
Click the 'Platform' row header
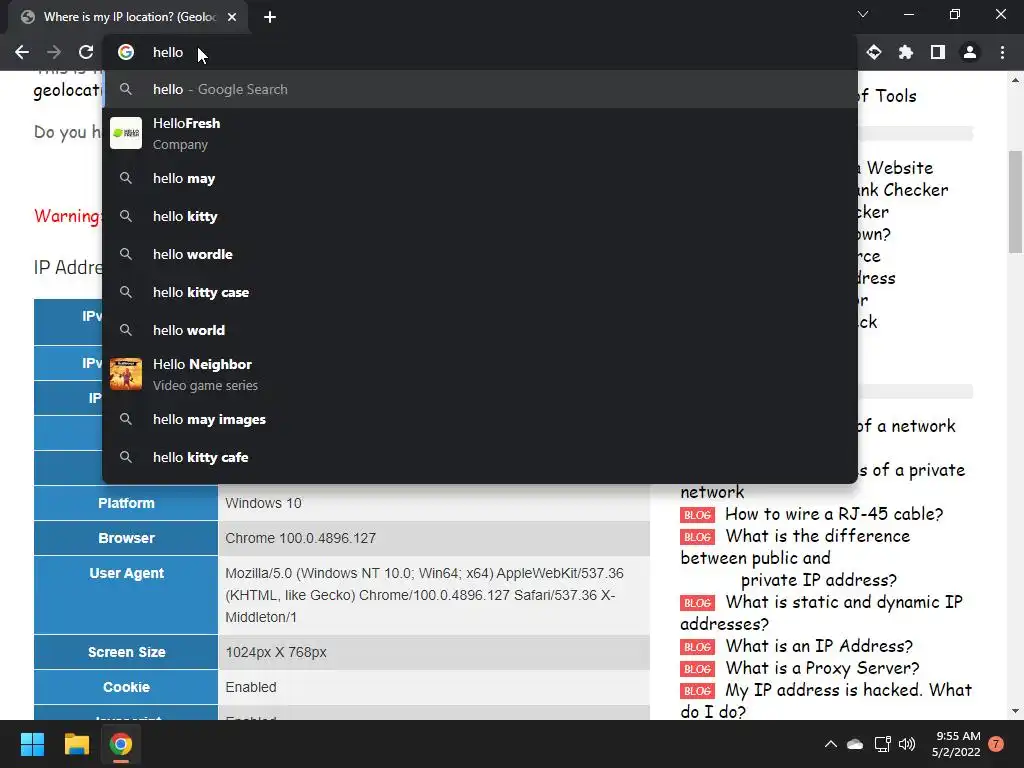pos(126,504)
